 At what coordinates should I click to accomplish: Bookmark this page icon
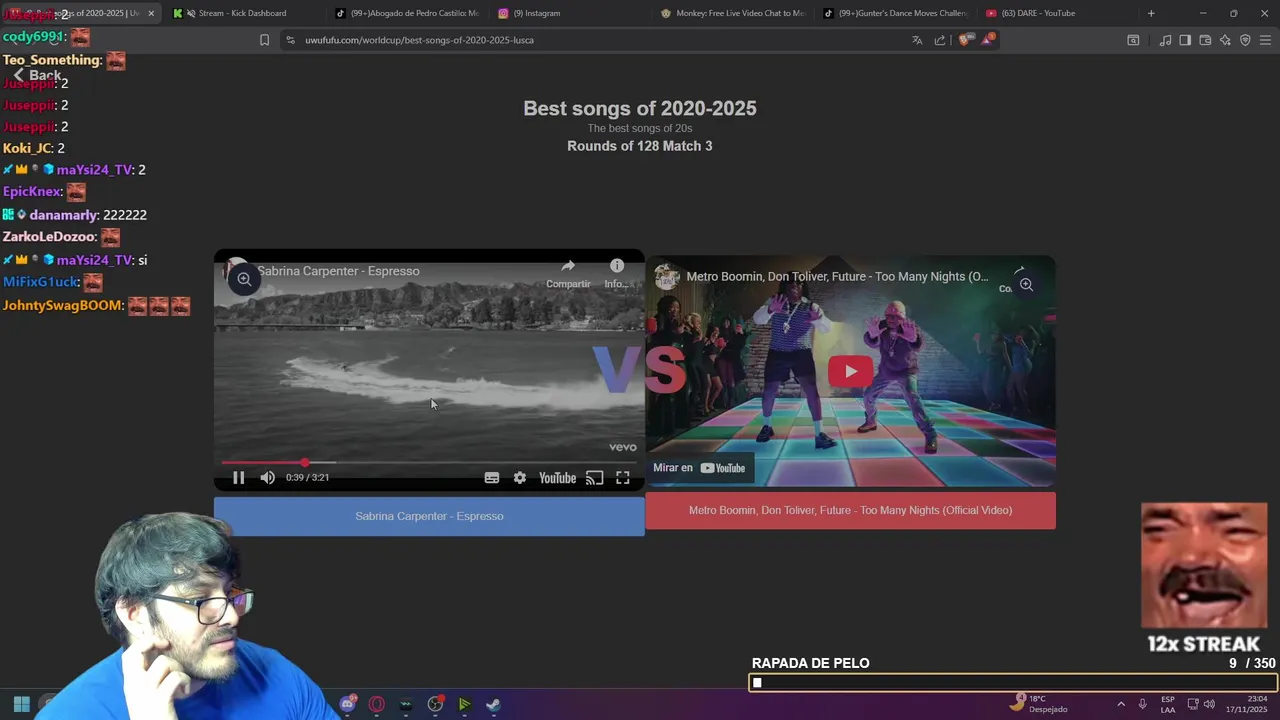pyautogui.click(x=264, y=40)
